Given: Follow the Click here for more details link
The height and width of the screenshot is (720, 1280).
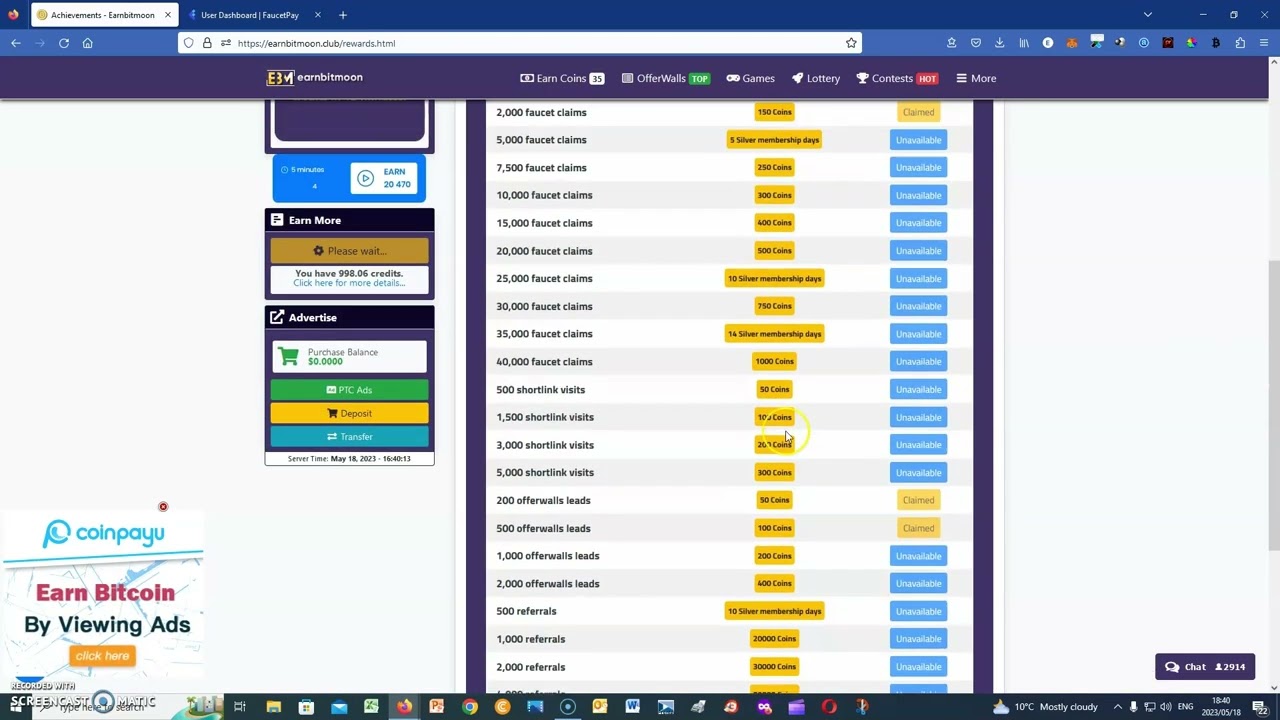Looking at the screenshot, I should coord(349,283).
